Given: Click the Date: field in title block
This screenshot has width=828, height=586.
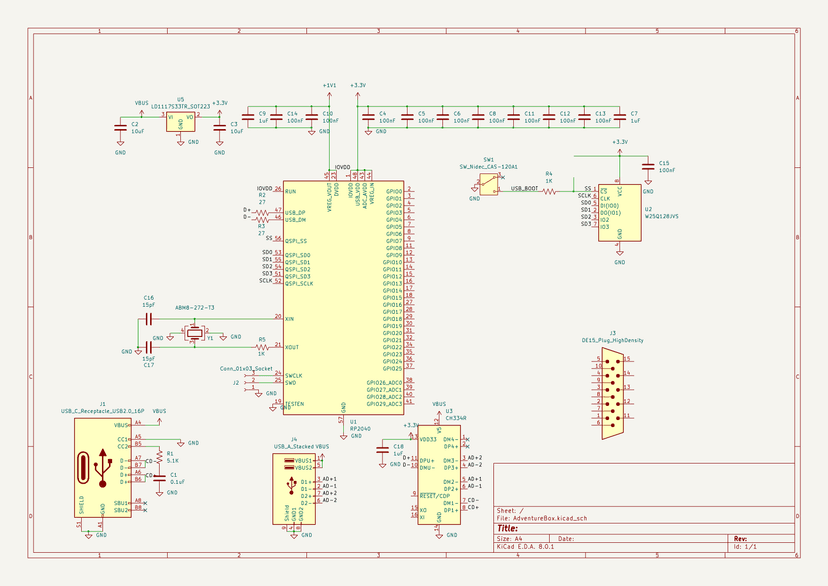Looking at the screenshot, I should 566,539.
